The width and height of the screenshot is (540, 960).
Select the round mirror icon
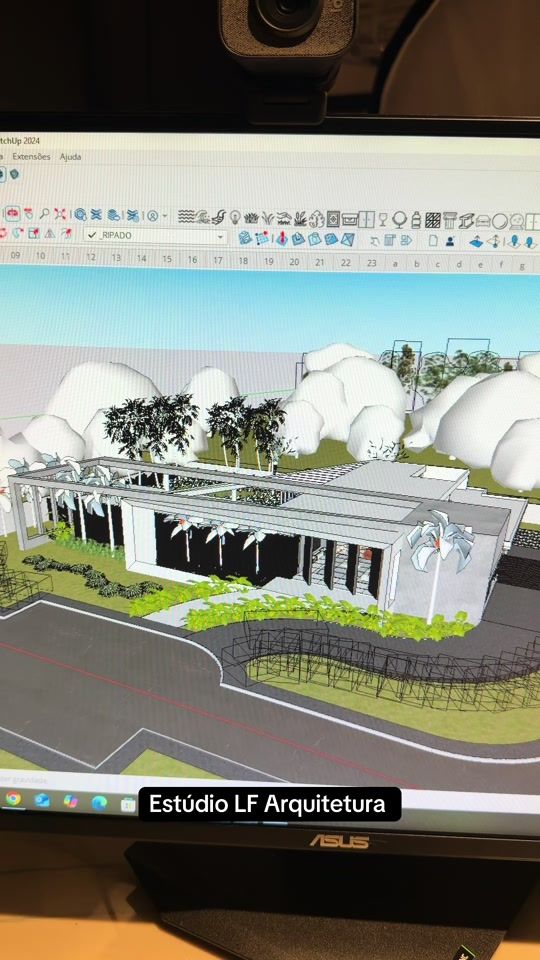(500, 221)
